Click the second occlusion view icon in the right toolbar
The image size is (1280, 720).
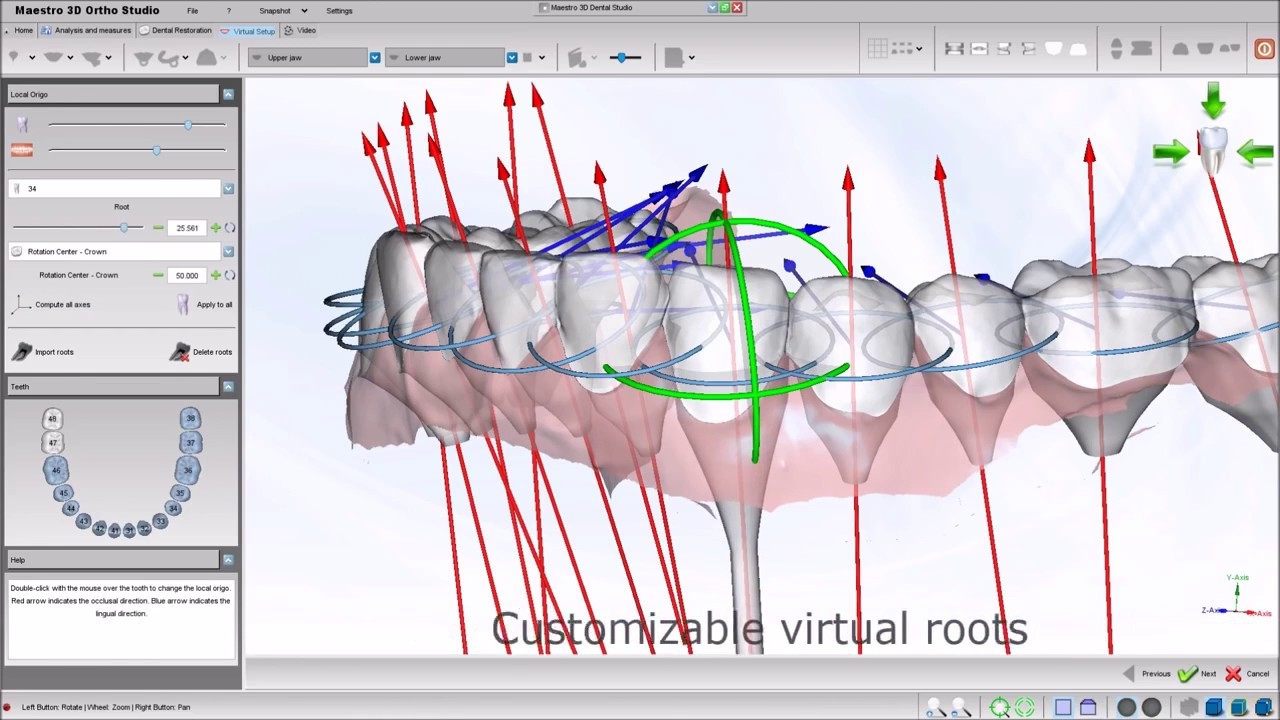pos(979,48)
